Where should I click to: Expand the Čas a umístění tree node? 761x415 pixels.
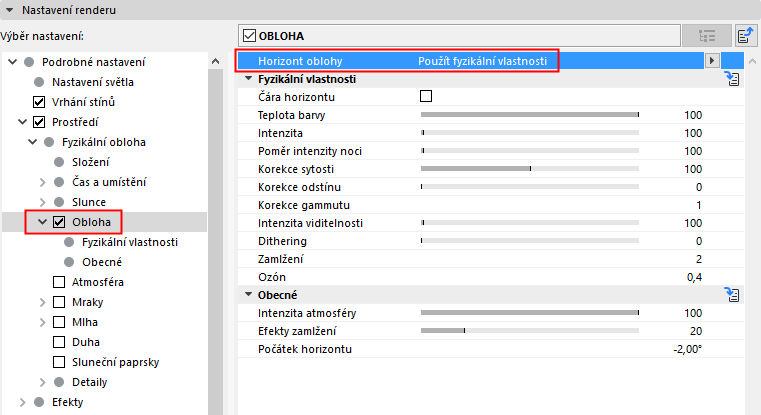click(x=42, y=182)
